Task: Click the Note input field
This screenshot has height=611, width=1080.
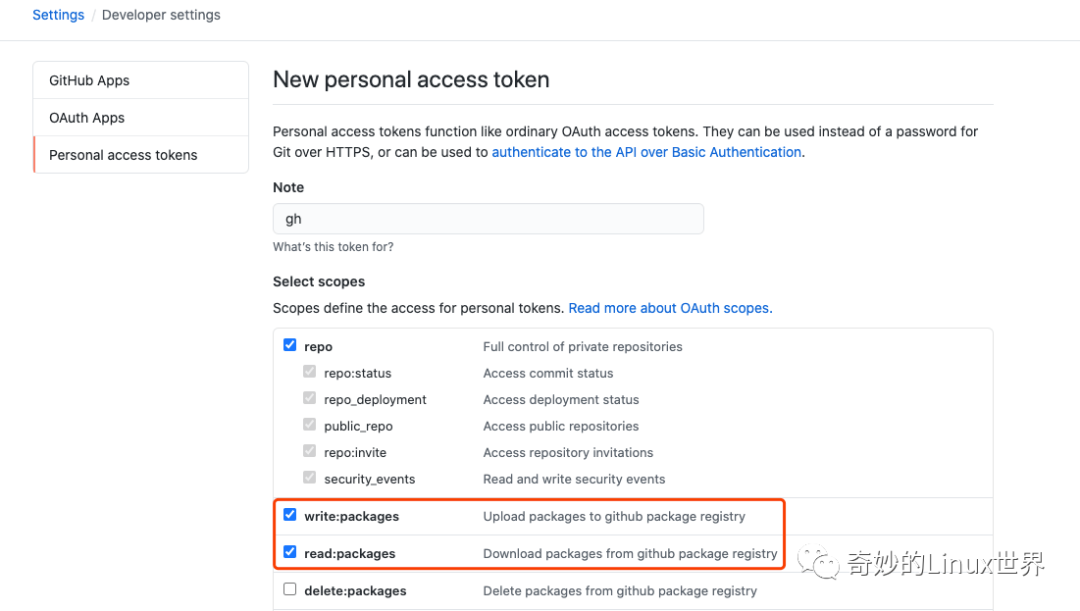Action: tap(488, 218)
